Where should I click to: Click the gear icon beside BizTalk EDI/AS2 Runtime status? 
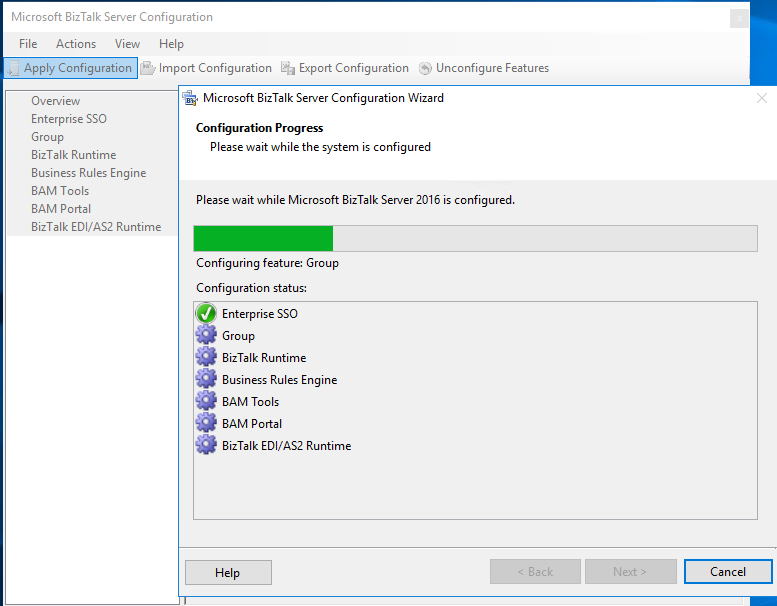pos(206,445)
